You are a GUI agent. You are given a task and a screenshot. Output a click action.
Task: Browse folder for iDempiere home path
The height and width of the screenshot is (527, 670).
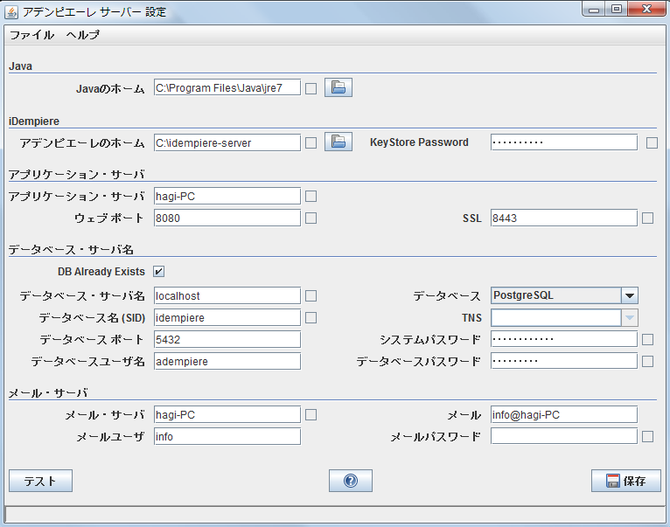[338, 142]
